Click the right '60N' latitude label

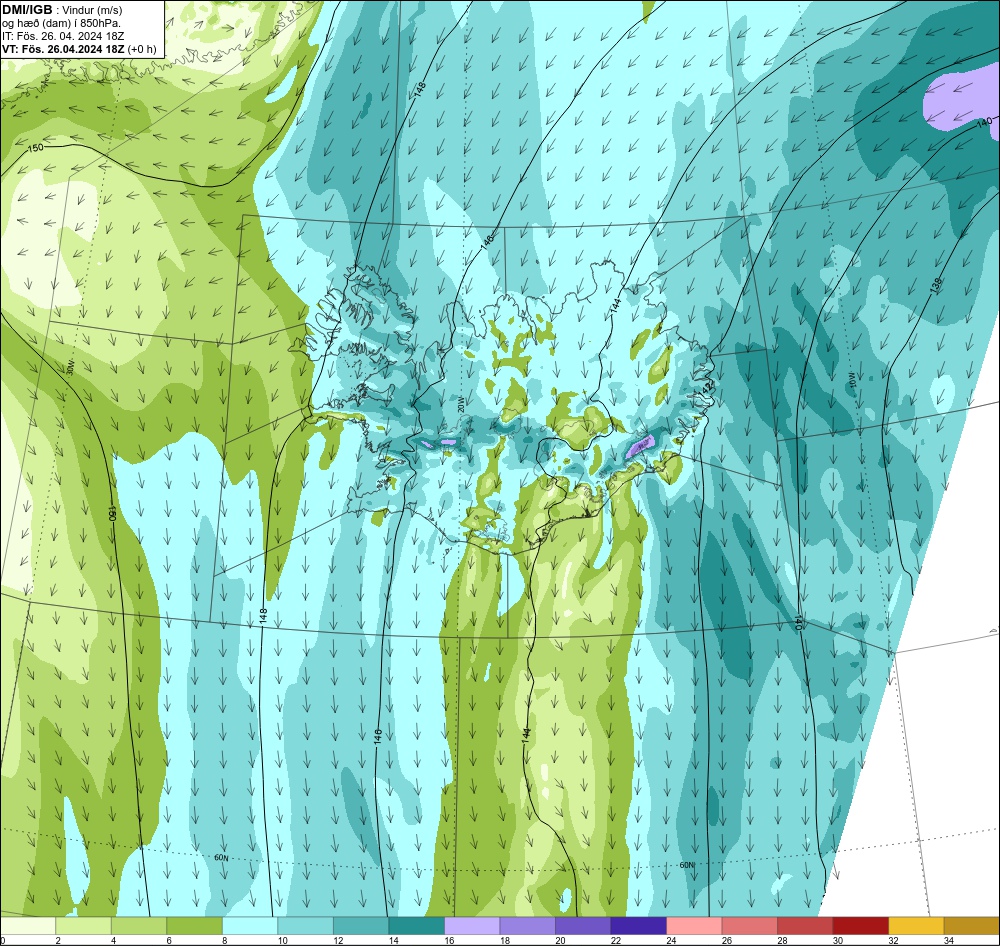point(686,865)
